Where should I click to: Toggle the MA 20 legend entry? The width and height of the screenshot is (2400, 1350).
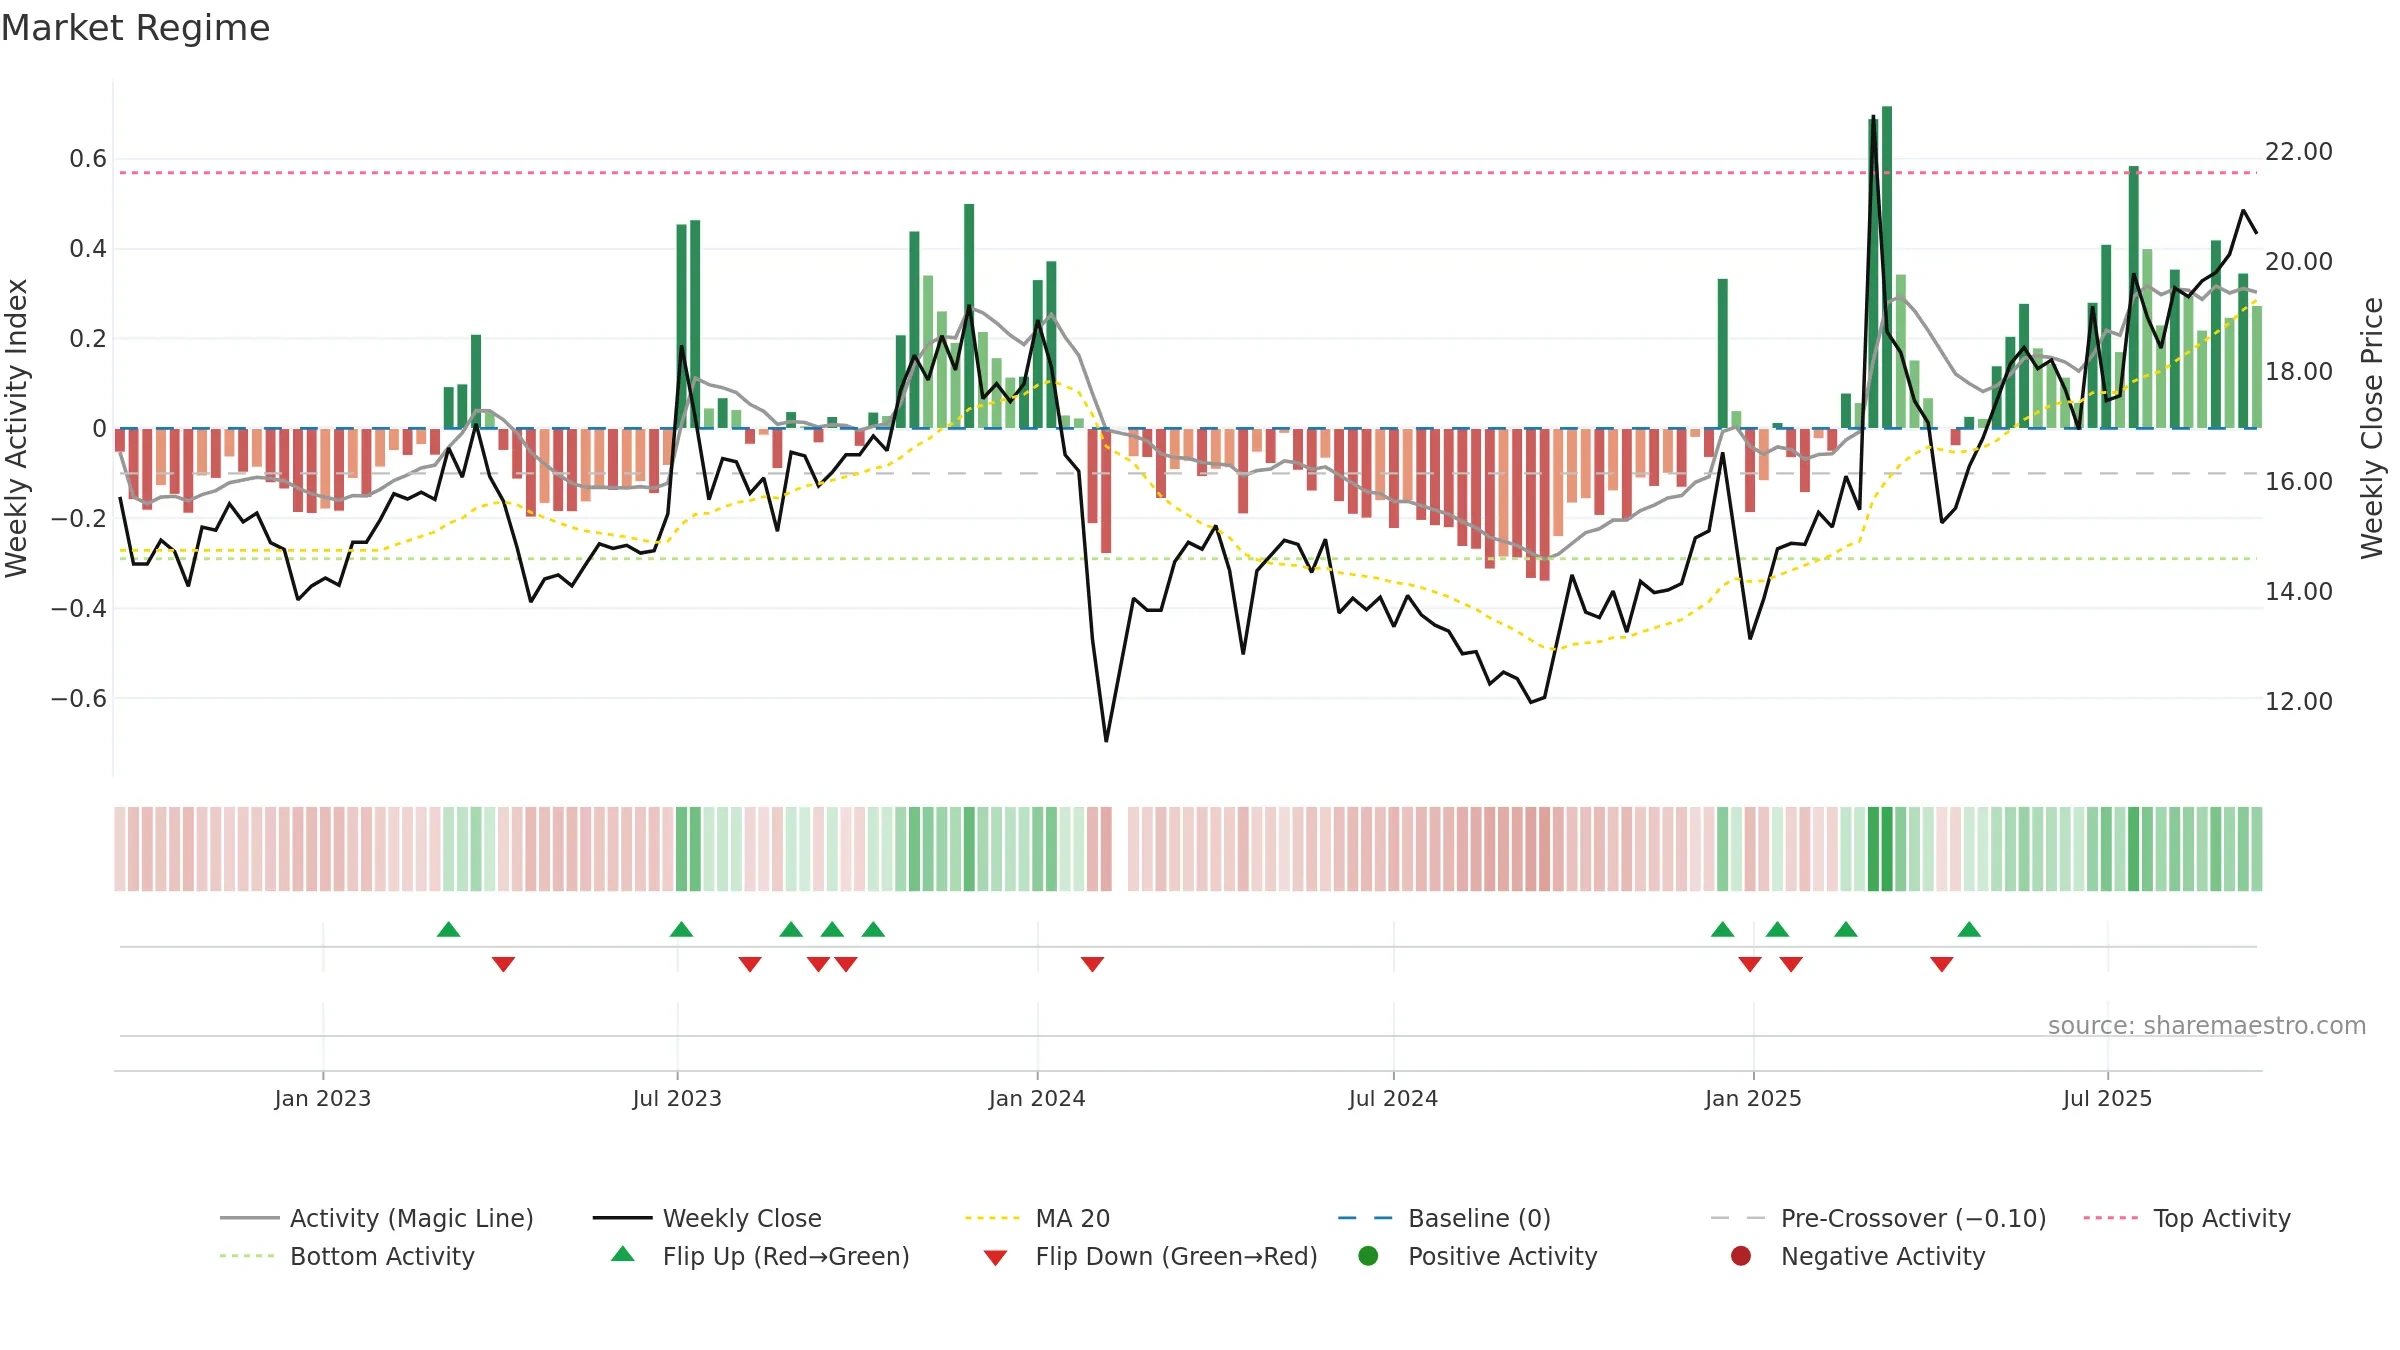pos(1038,1218)
